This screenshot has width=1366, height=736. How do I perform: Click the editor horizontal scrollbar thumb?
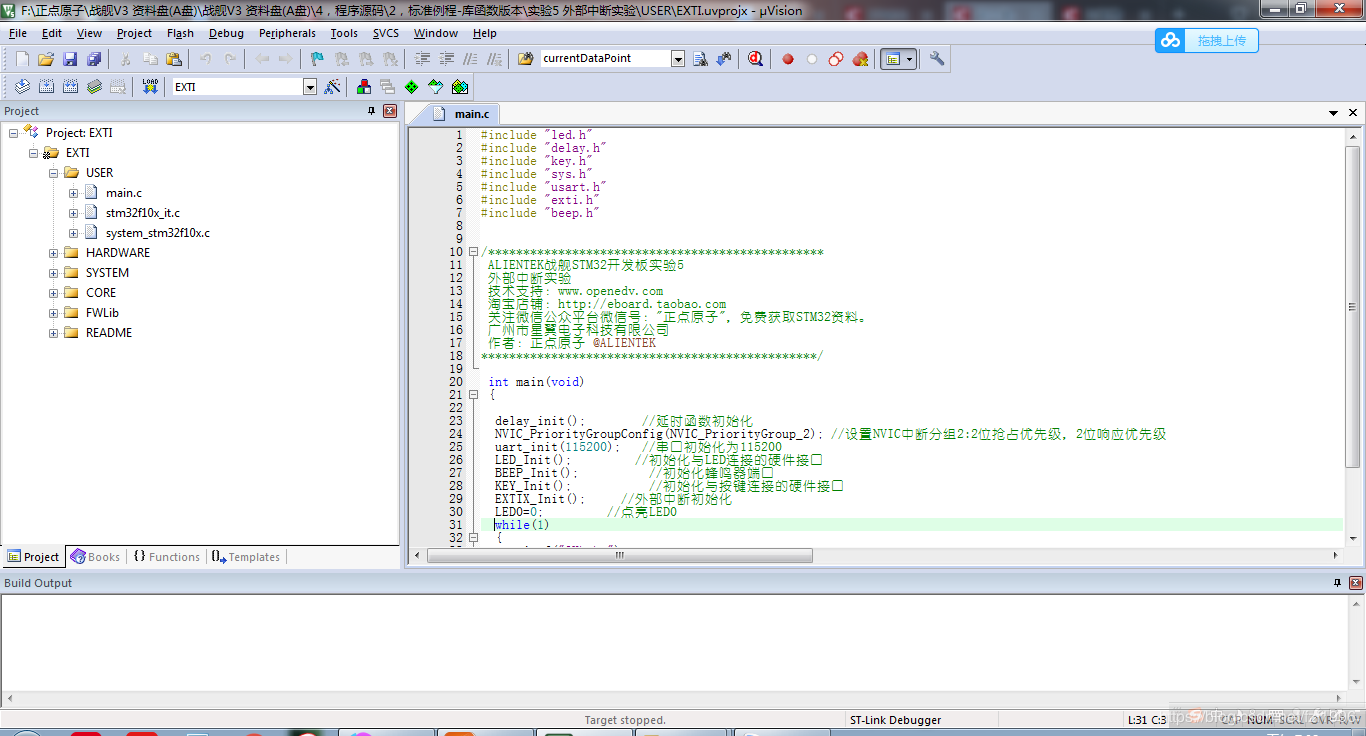pyautogui.click(x=619, y=555)
